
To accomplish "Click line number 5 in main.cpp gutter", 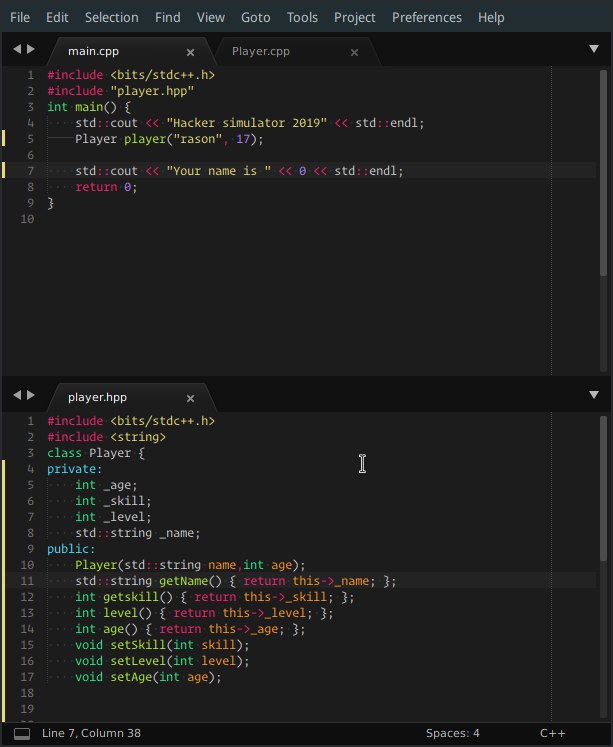I will (x=30, y=139).
